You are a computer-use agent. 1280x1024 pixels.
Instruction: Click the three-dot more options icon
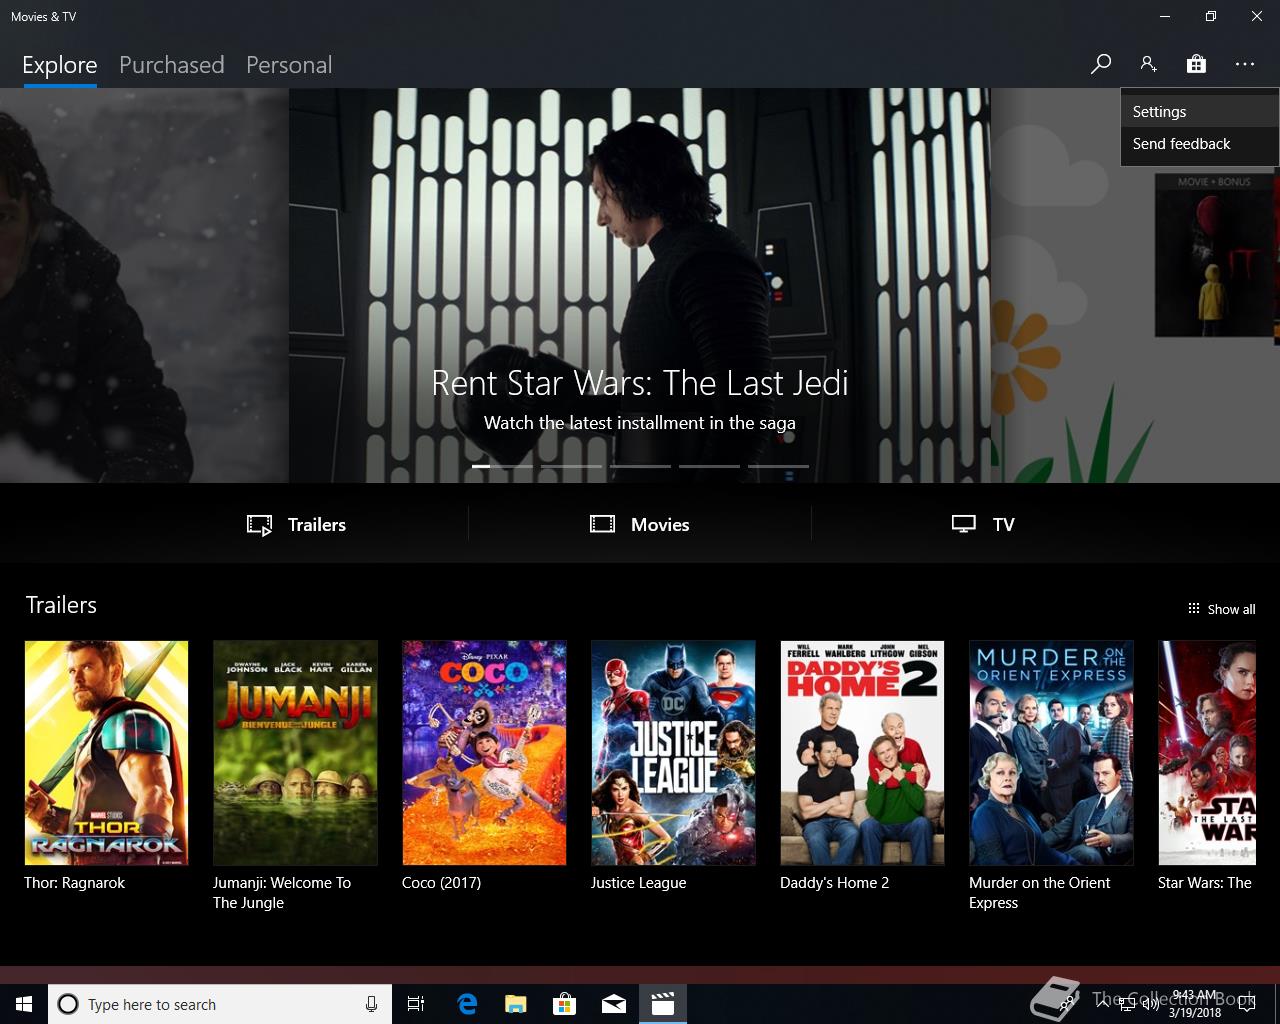[1244, 64]
